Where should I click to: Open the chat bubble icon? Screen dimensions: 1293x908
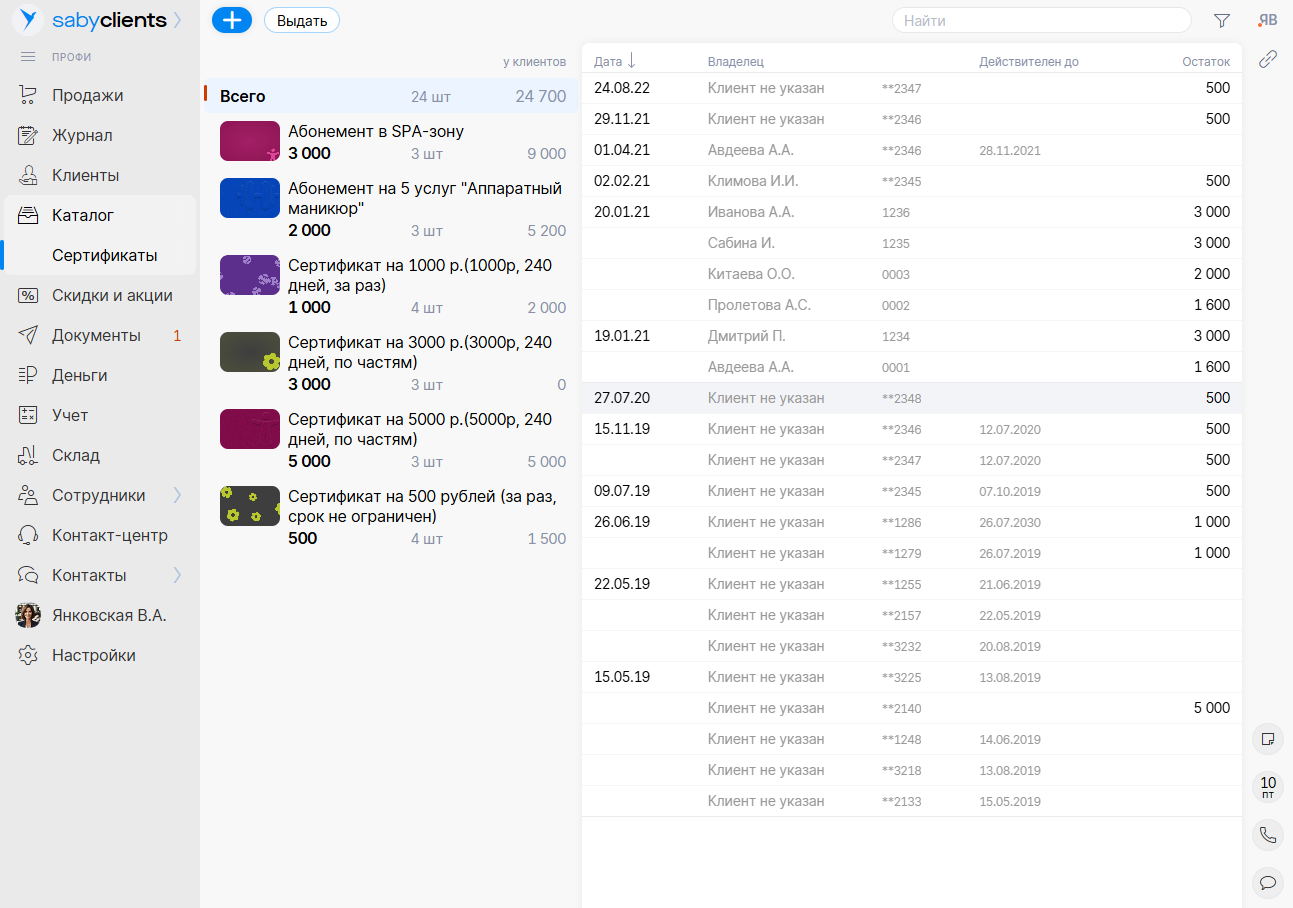tap(1267, 881)
